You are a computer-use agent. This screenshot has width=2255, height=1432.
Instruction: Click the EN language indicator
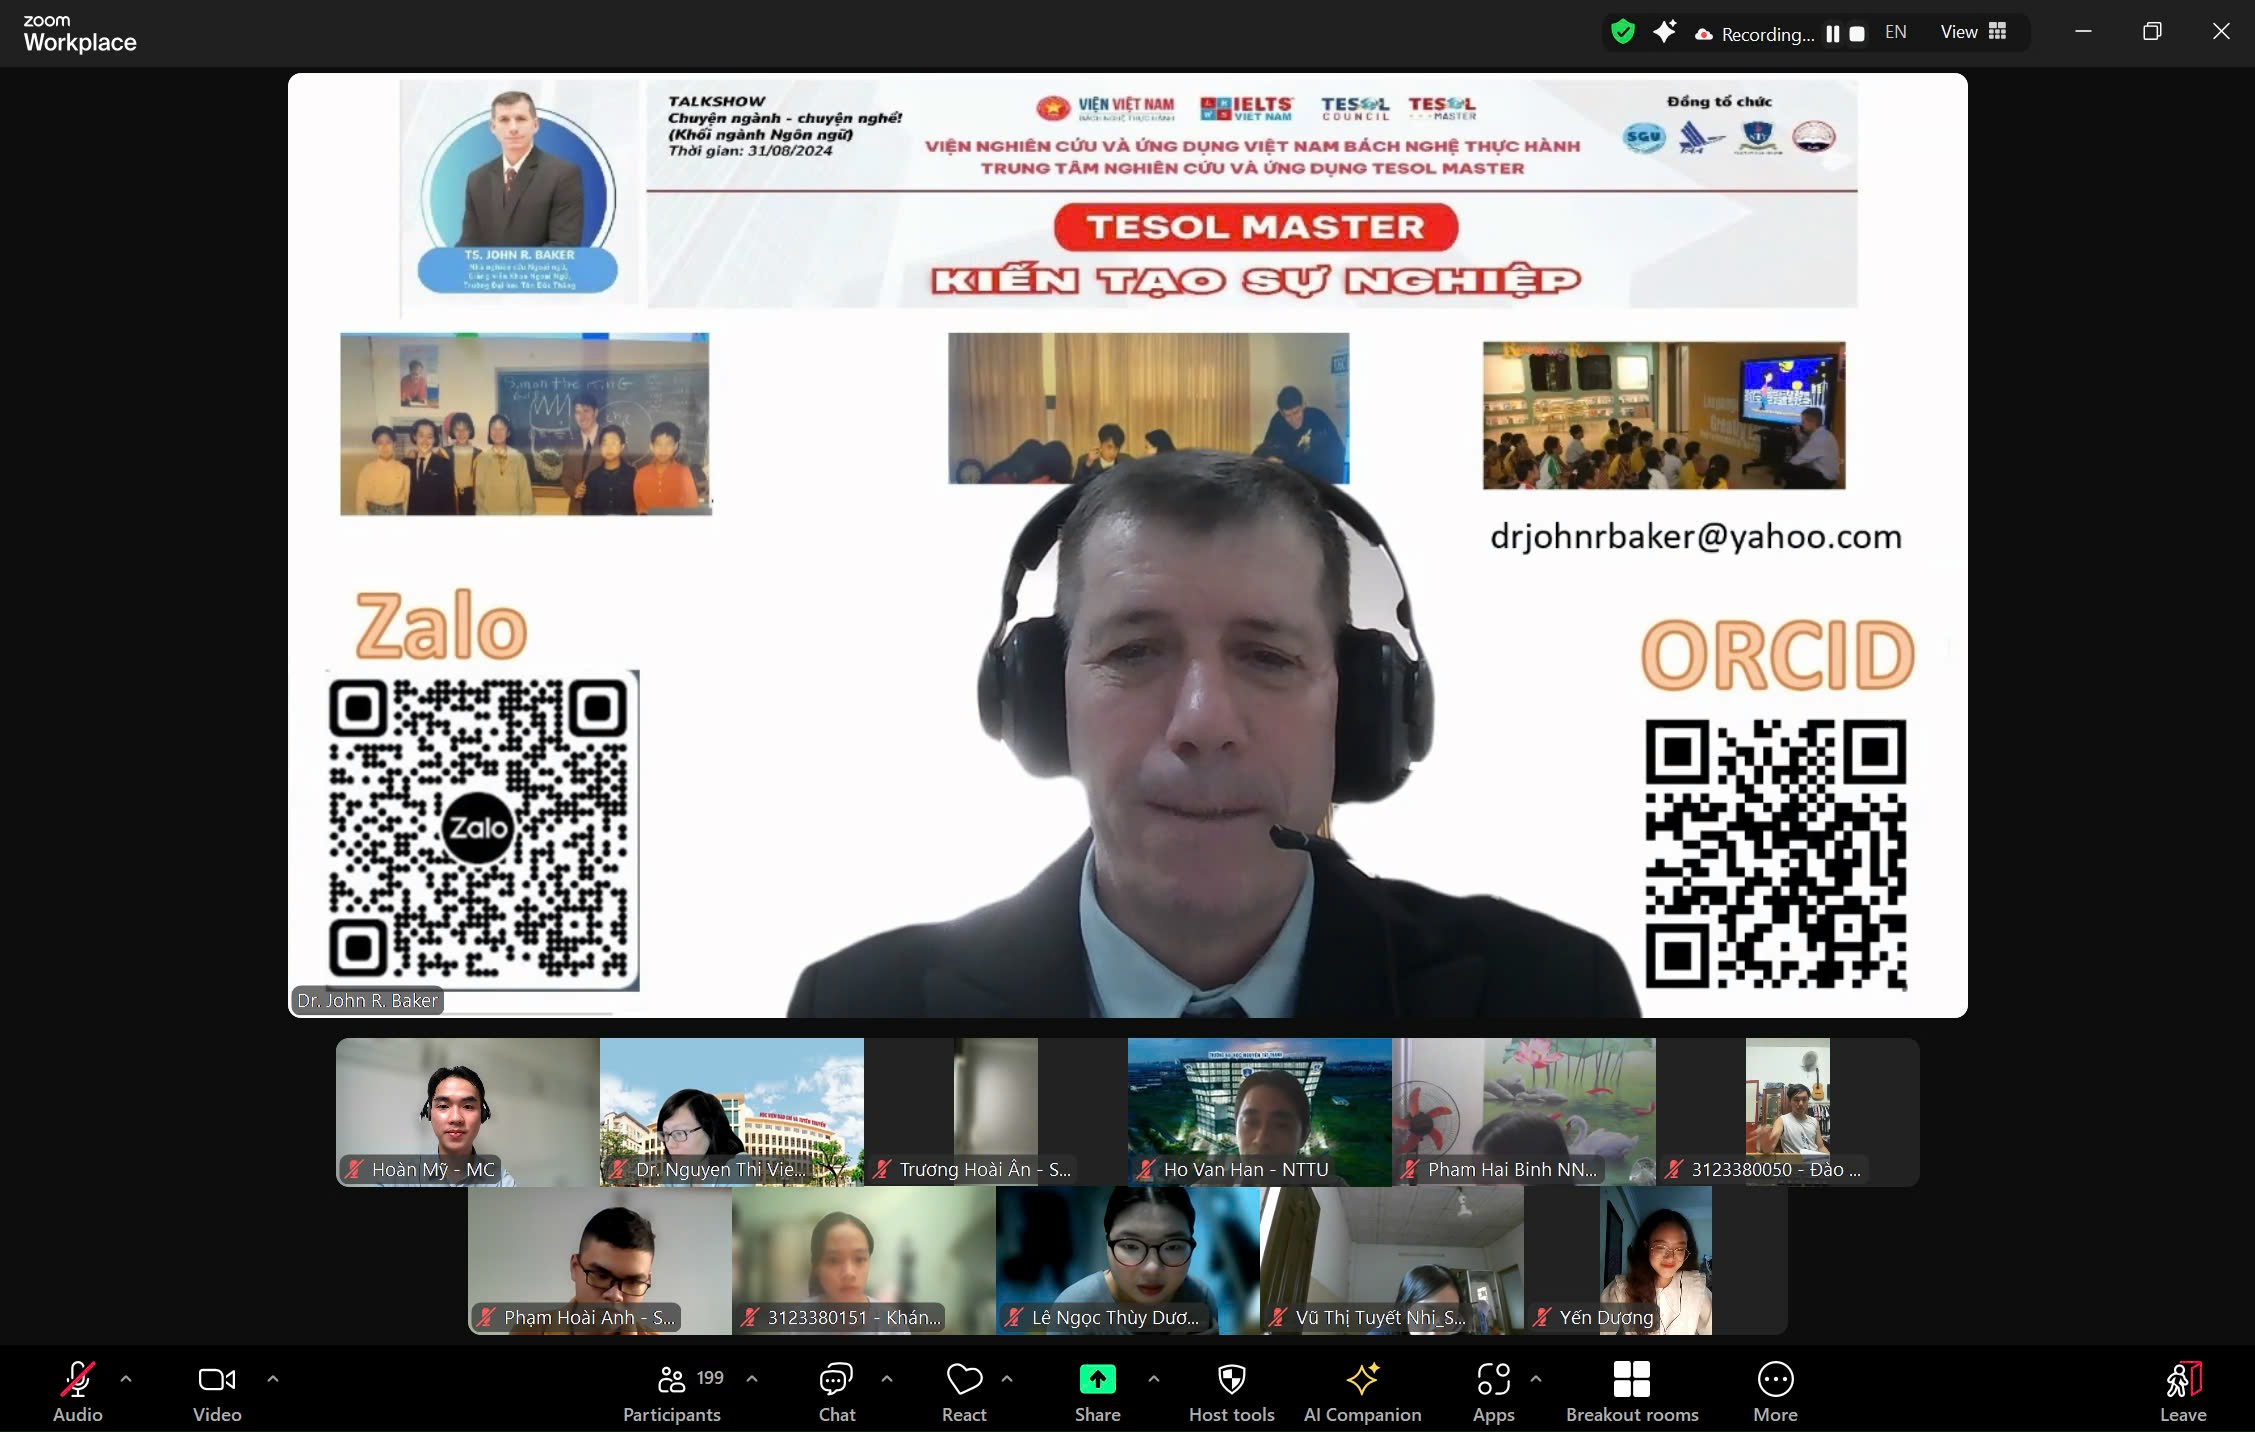pos(1896,32)
